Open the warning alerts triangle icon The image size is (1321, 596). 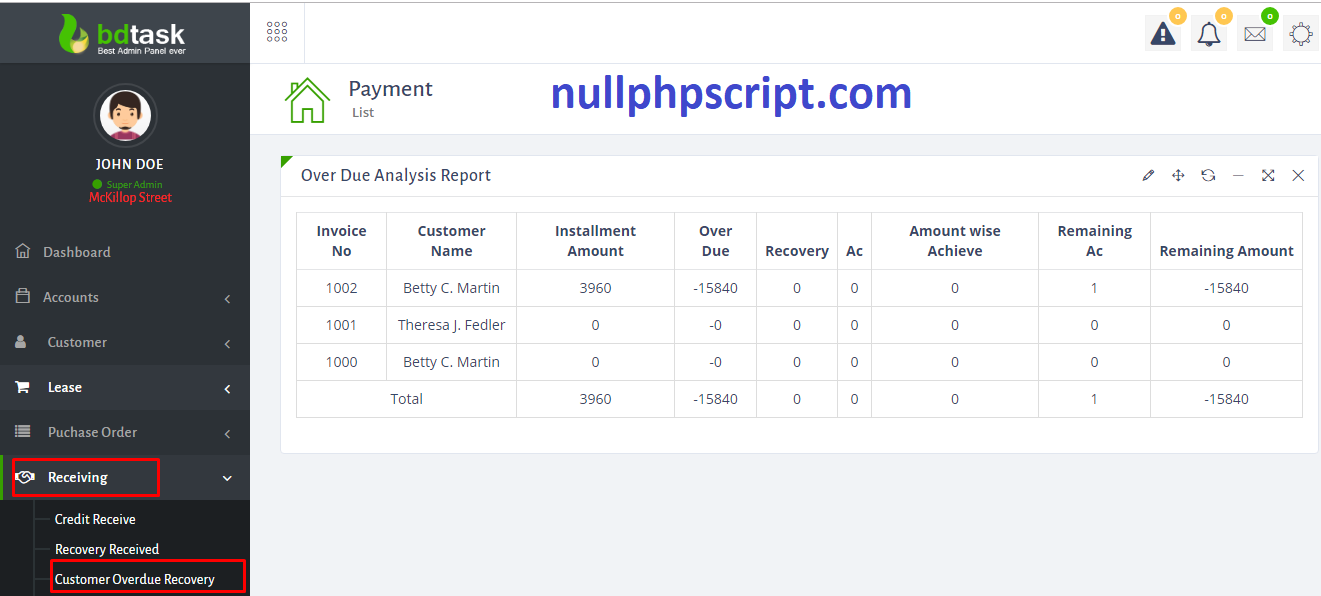[1162, 34]
